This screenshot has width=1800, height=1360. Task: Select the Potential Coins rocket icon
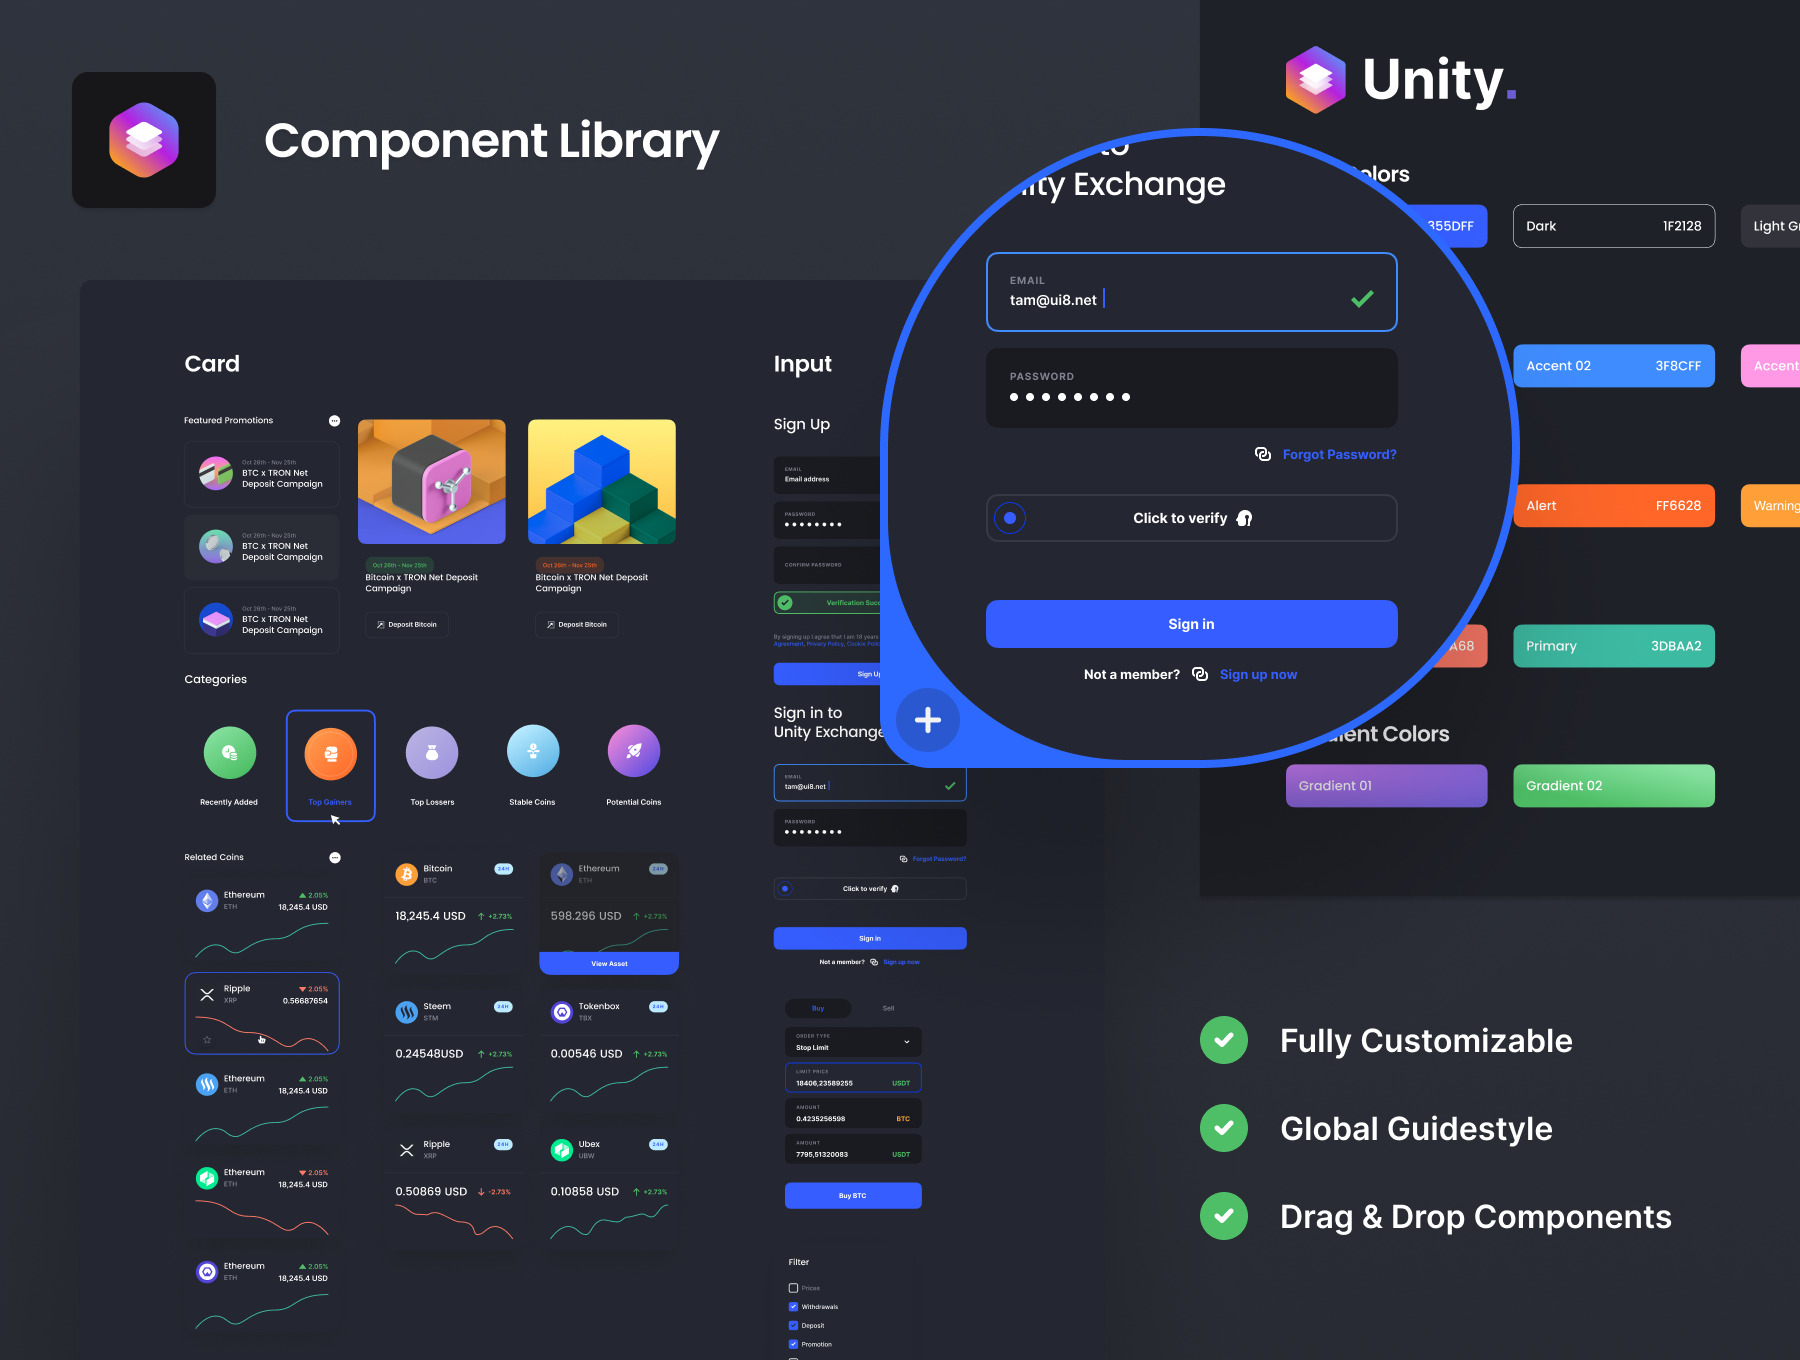coord(634,751)
